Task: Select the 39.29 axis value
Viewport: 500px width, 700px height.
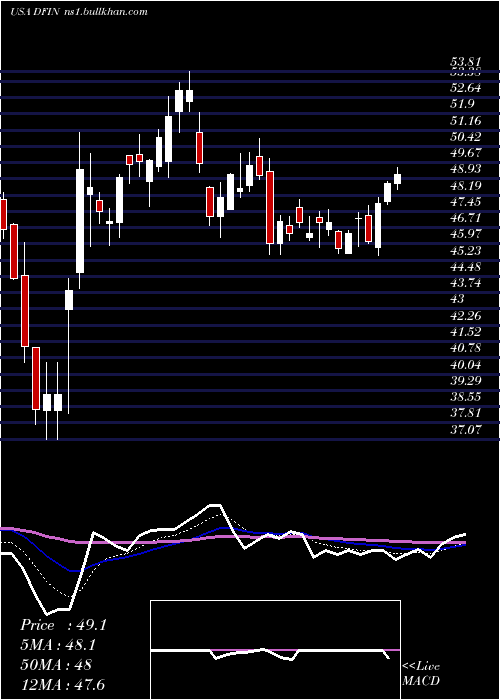Action: pos(465,381)
